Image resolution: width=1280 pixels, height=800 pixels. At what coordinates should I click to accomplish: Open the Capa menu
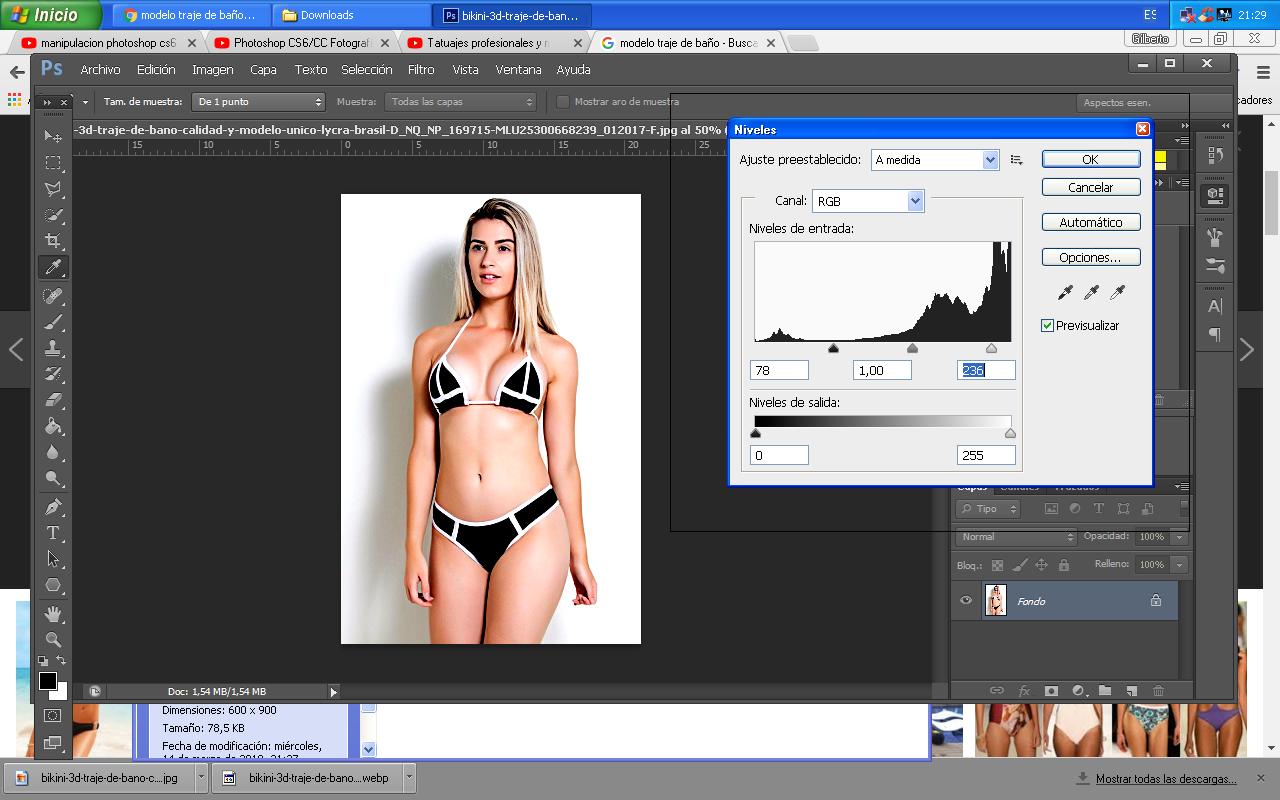263,70
